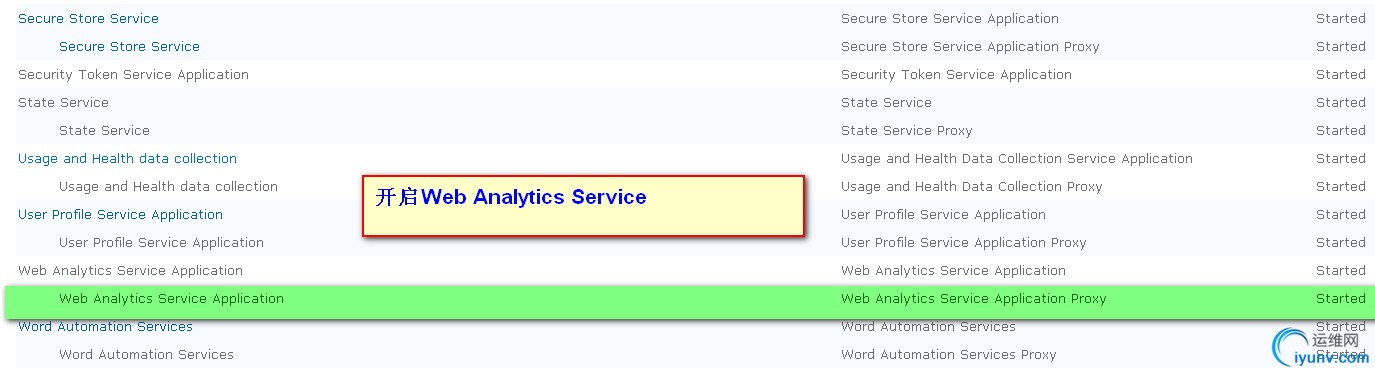Image resolution: width=1375 pixels, height=374 pixels.
Task: Click the Started status in the highlighted row
Action: pyautogui.click(x=1340, y=298)
